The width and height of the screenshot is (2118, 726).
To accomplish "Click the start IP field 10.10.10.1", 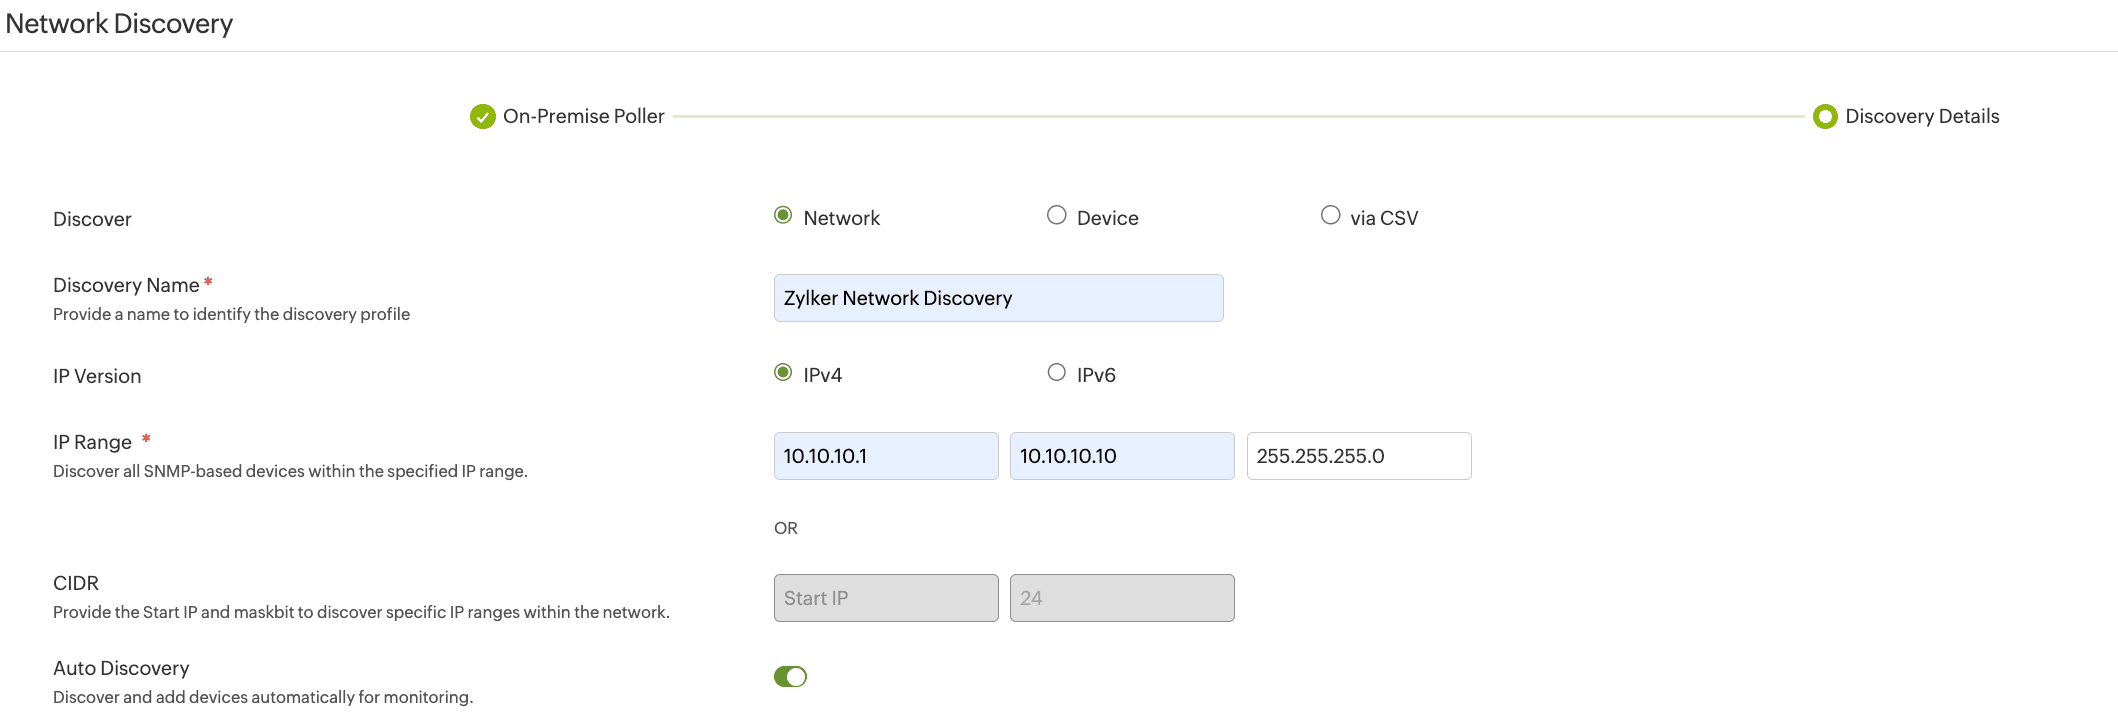I will tap(885, 456).
